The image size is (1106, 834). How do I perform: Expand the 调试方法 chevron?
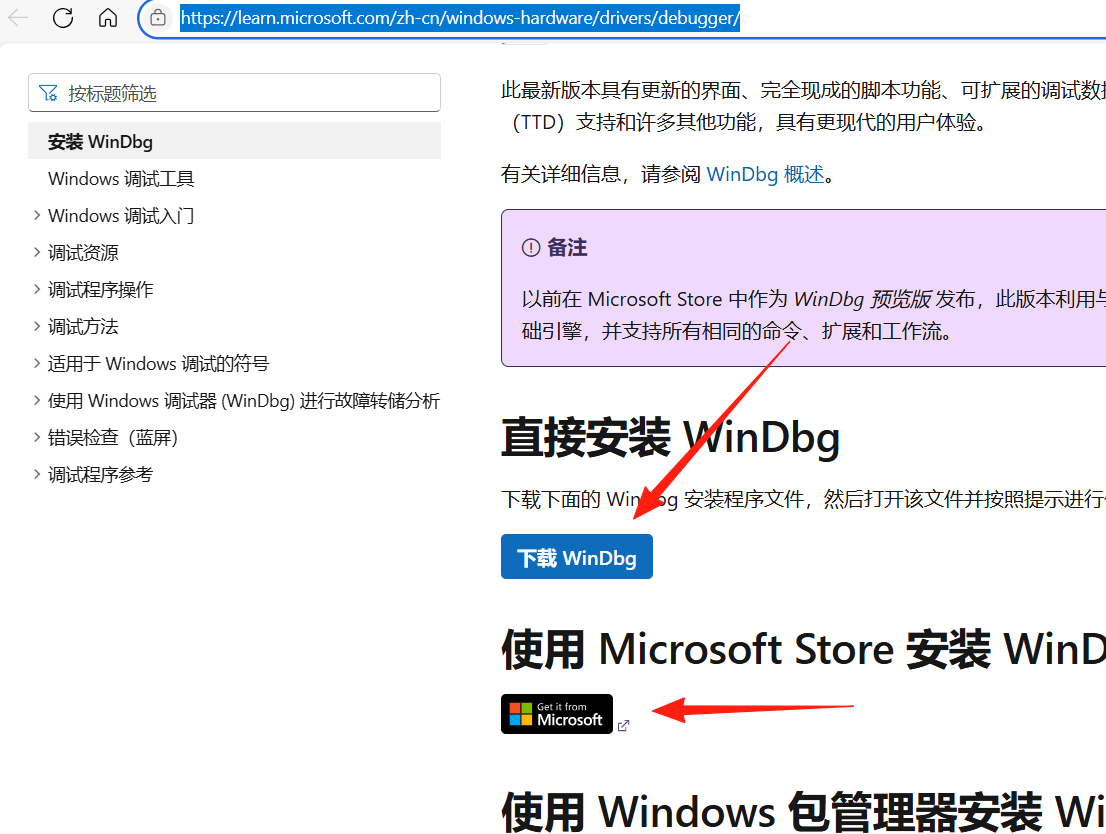(x=37, y=326)
